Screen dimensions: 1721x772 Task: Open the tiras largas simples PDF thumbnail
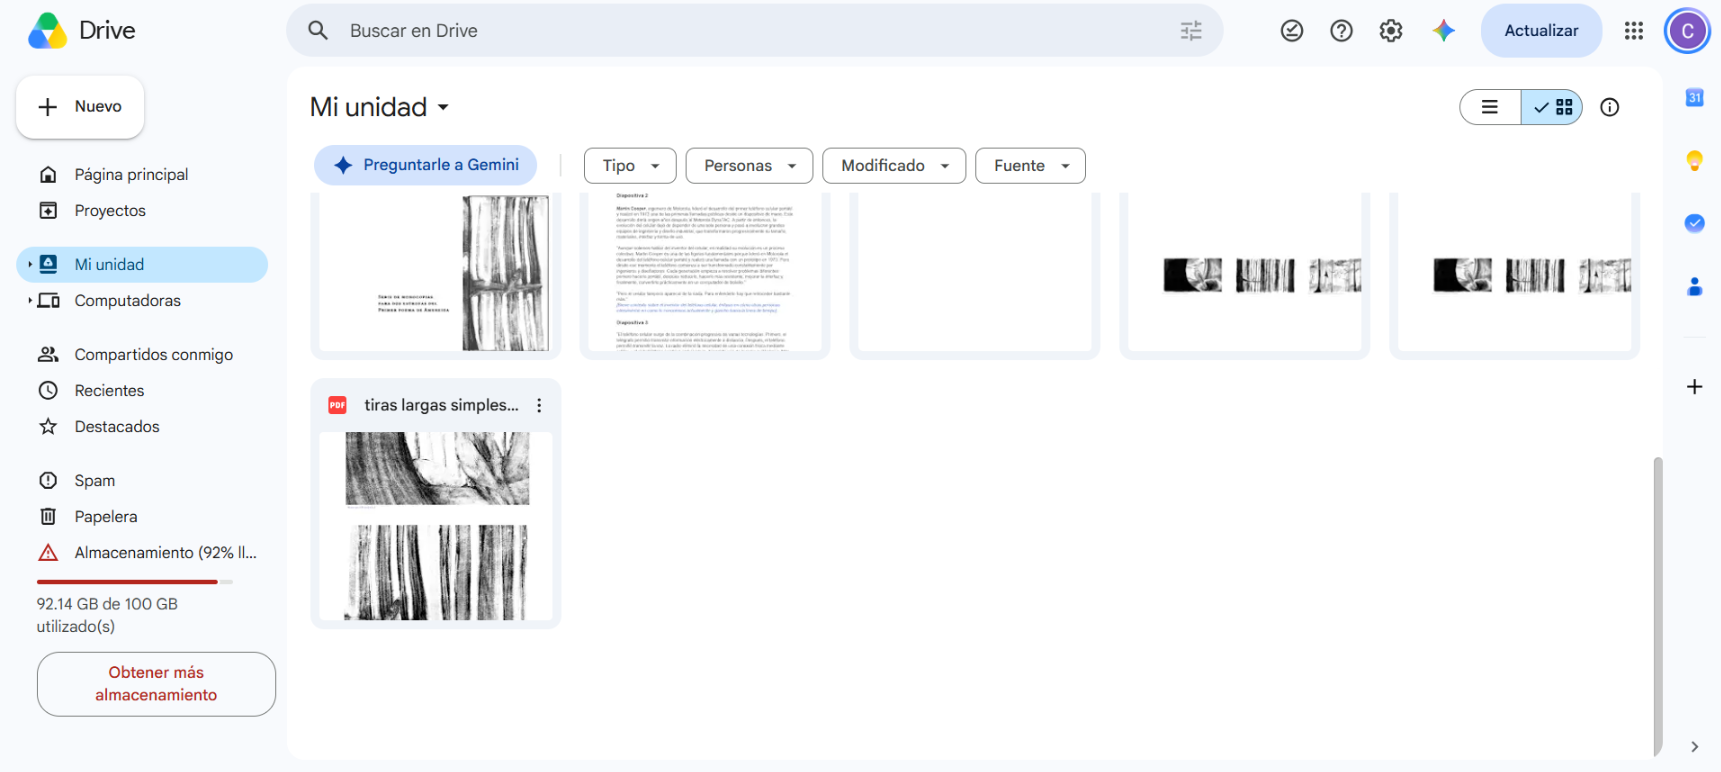point(436,526)
